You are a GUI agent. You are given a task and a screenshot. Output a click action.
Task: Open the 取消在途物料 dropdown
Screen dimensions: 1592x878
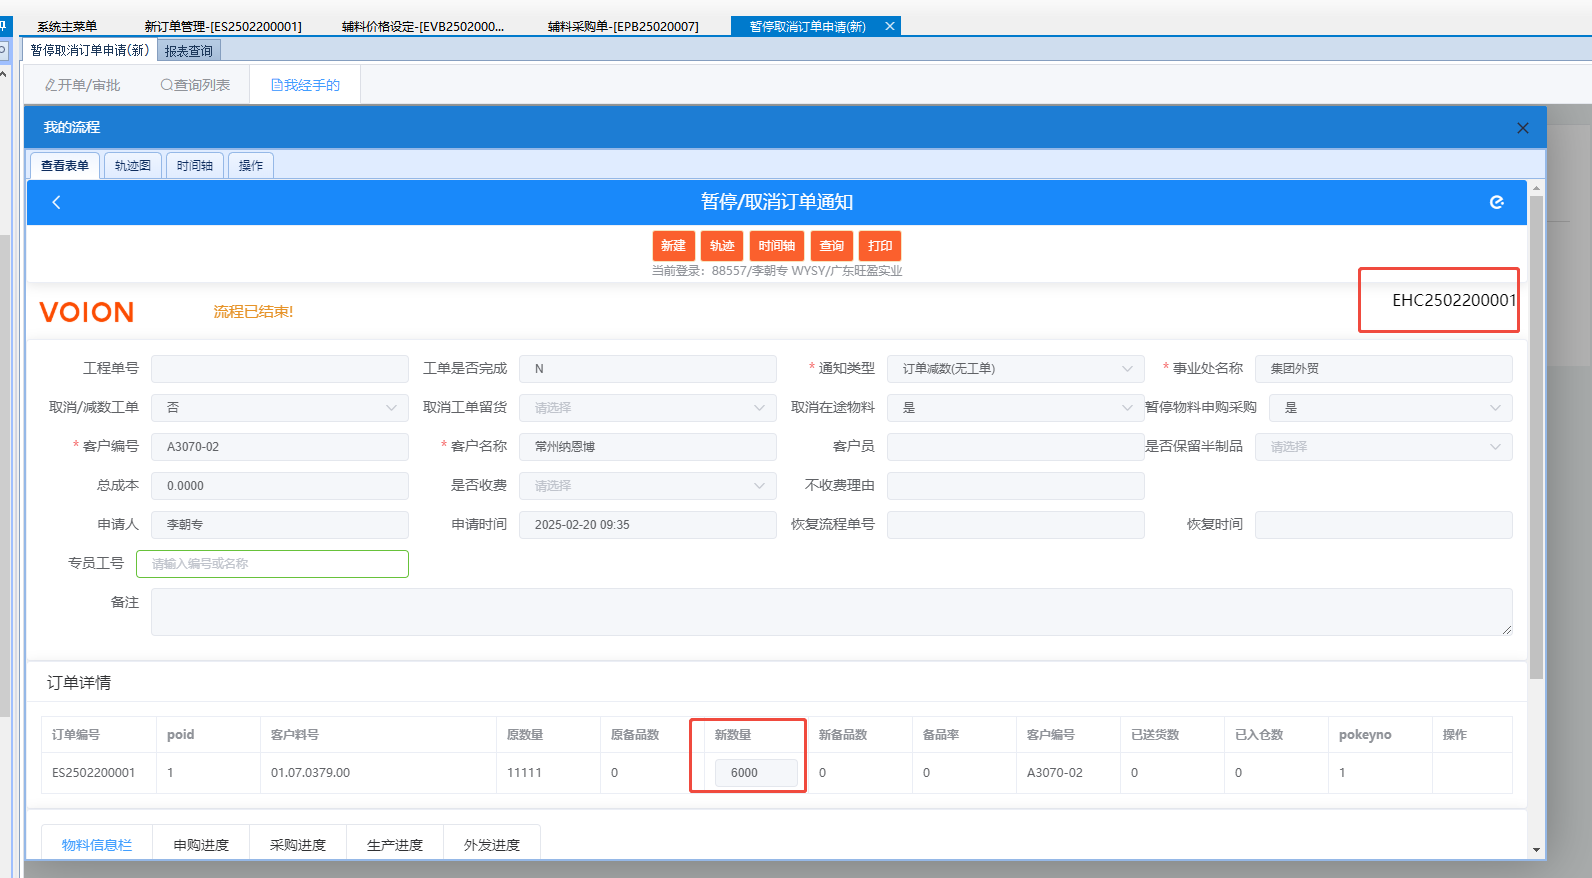1016,408
